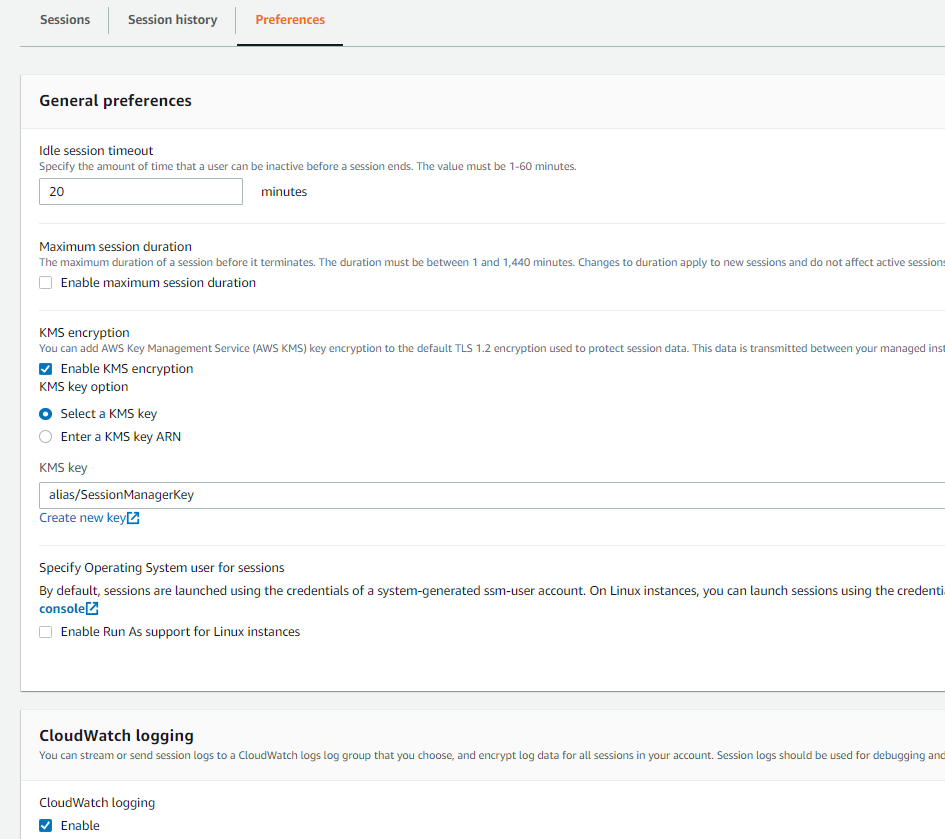Switch to the Session history tab
The height and width of the screenshot is (839, 945).
[x=172, y=20]
